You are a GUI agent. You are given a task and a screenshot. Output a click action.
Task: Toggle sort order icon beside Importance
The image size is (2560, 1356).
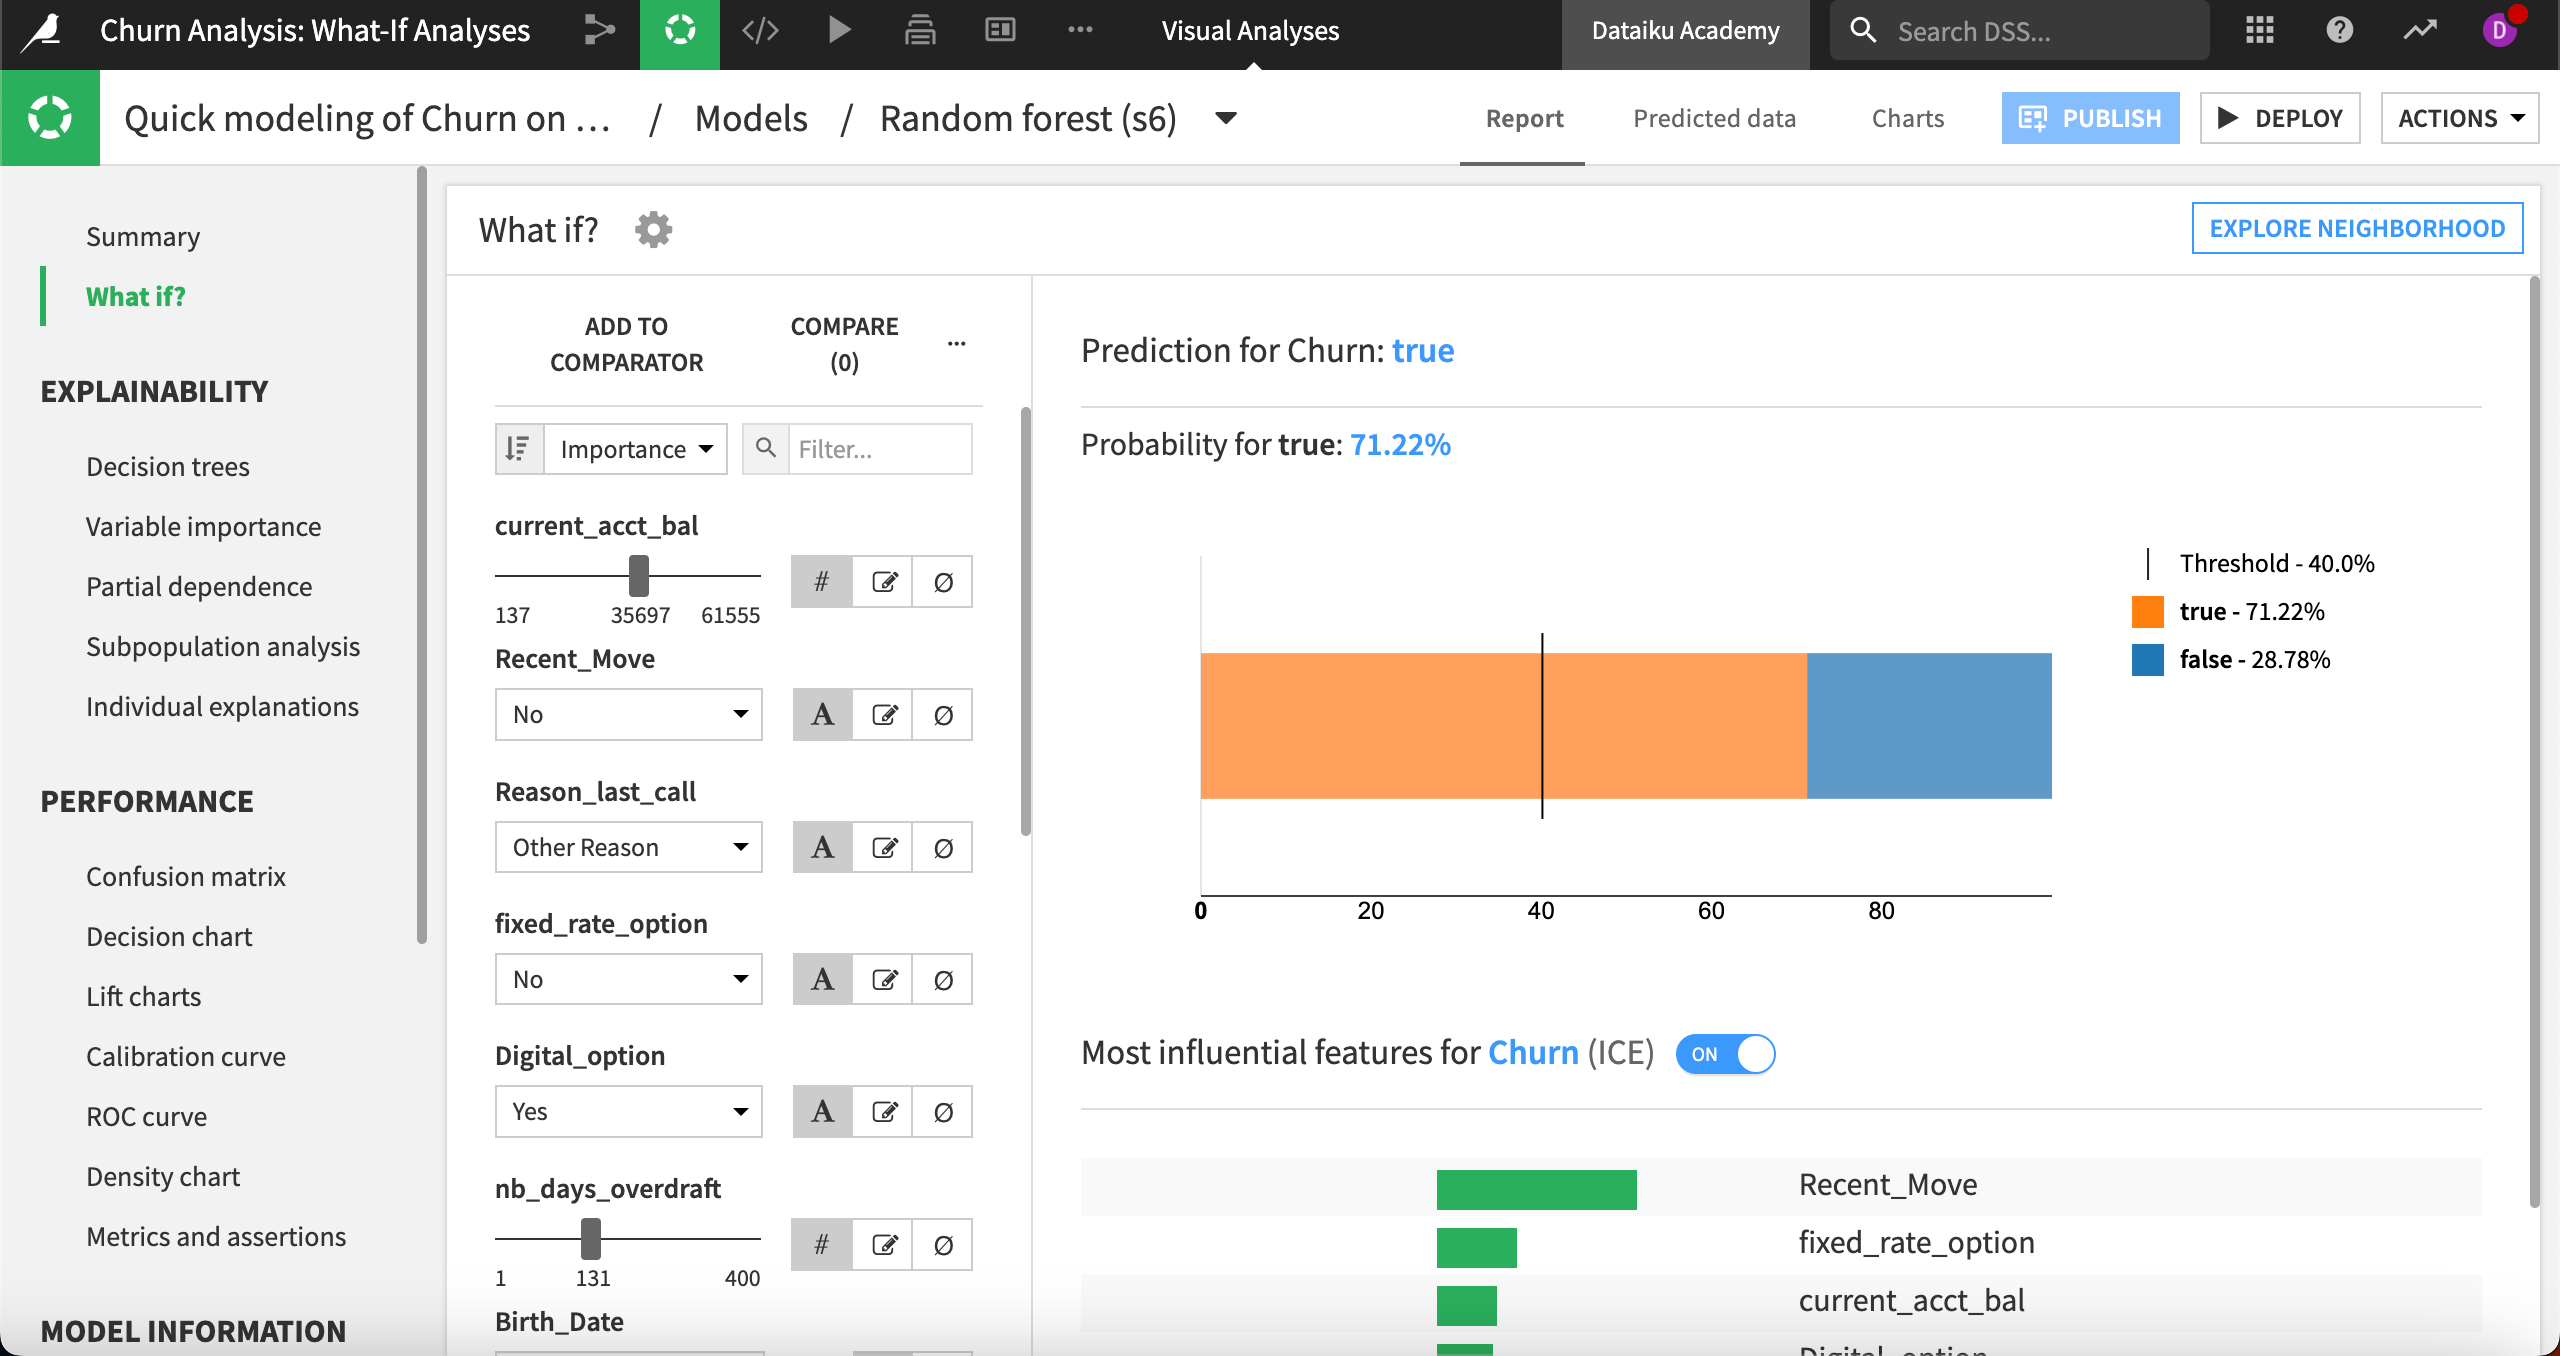coord(519,449)
